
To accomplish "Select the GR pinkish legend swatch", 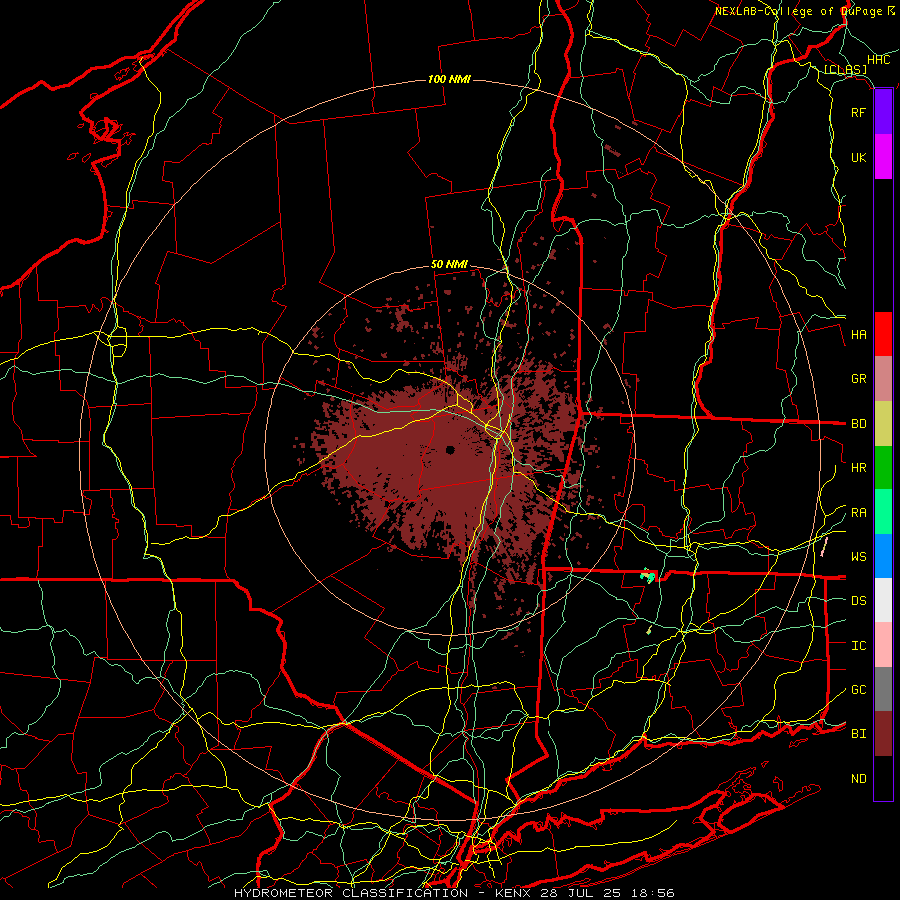I will [883, 379].
